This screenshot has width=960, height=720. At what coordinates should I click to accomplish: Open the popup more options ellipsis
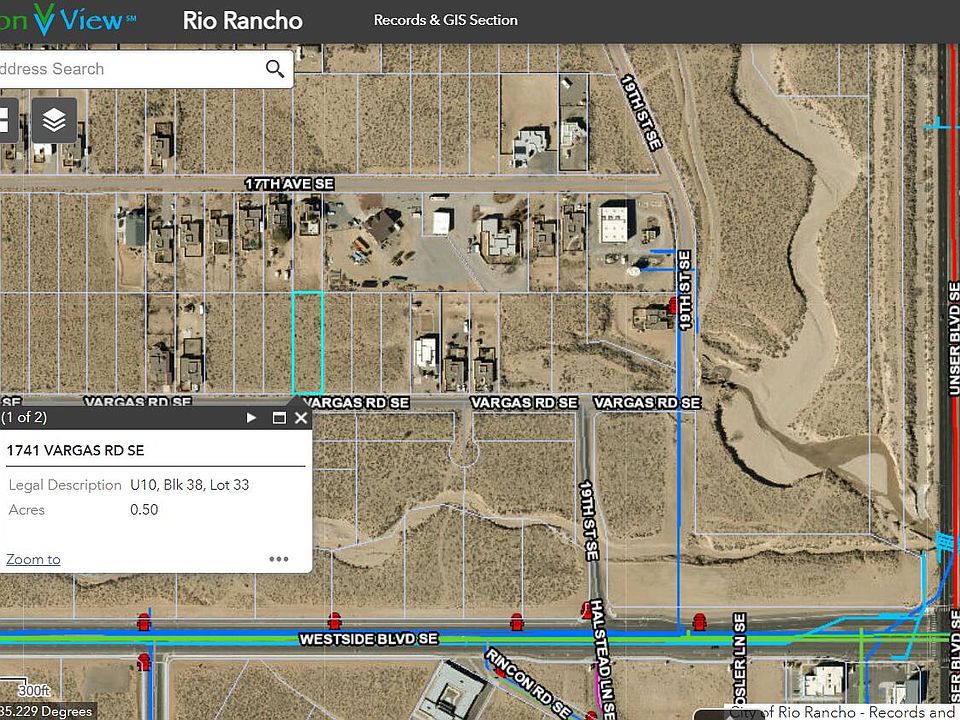(x=279, y=559)
